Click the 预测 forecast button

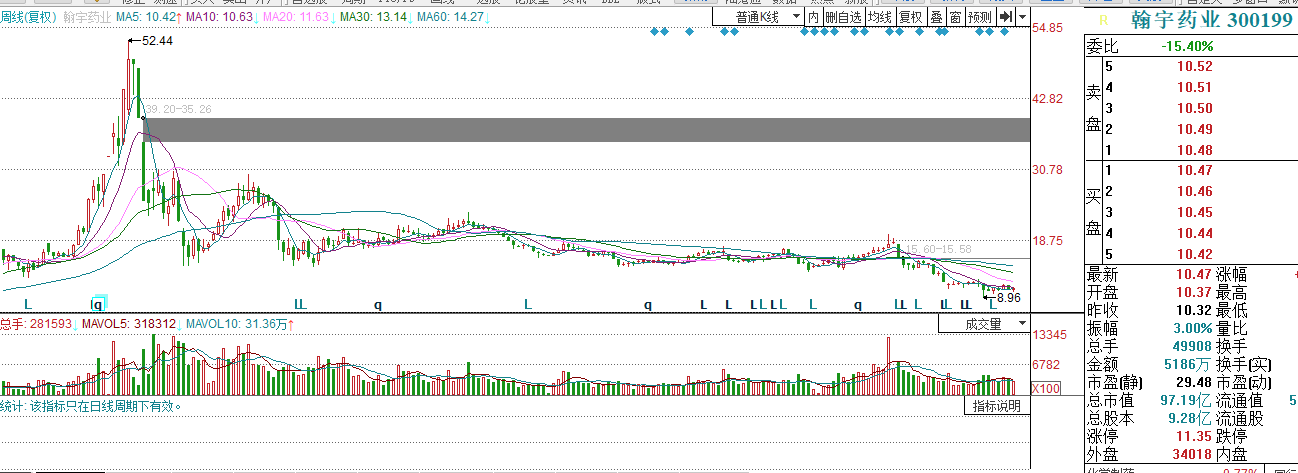[981, 17]
